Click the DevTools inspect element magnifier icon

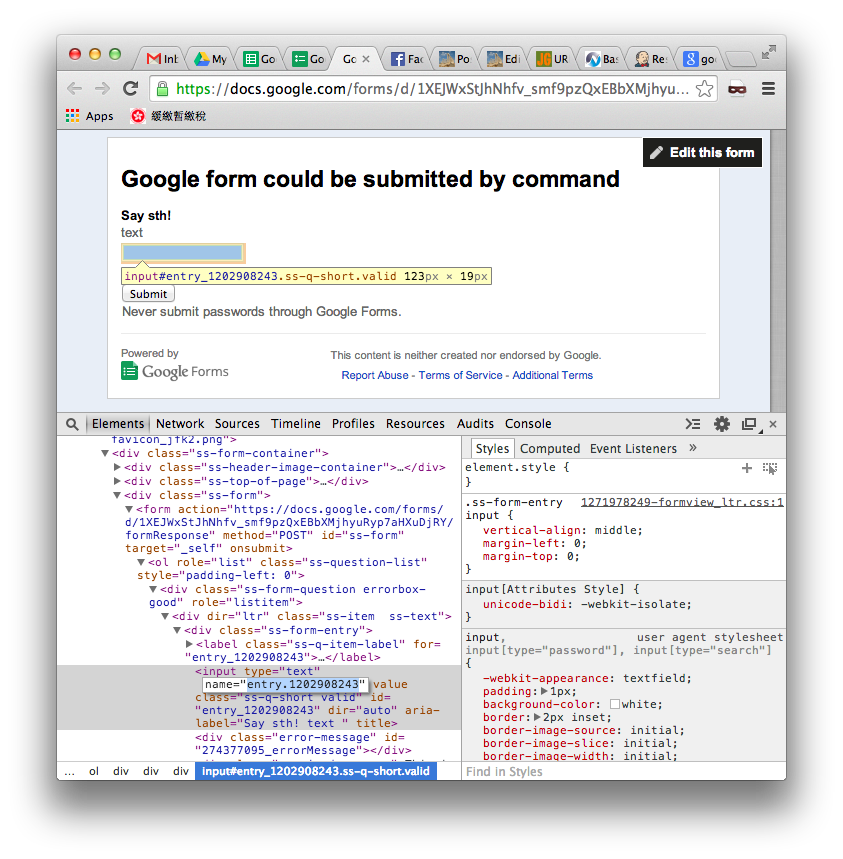point(72,424)
